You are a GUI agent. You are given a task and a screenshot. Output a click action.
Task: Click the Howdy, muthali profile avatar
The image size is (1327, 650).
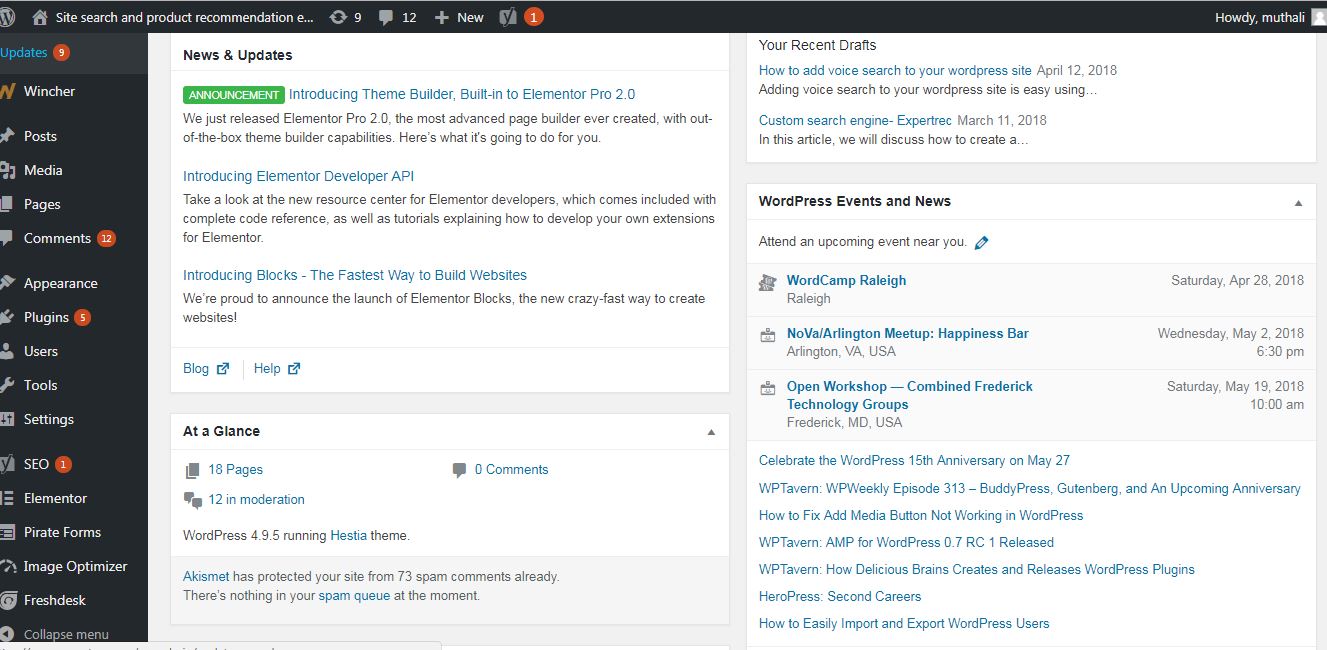coord(1318,16)
